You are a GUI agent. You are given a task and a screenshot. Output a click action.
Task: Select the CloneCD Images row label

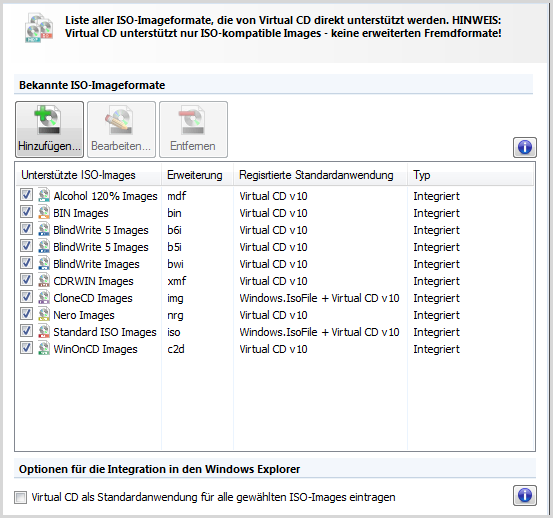point(93,298)
